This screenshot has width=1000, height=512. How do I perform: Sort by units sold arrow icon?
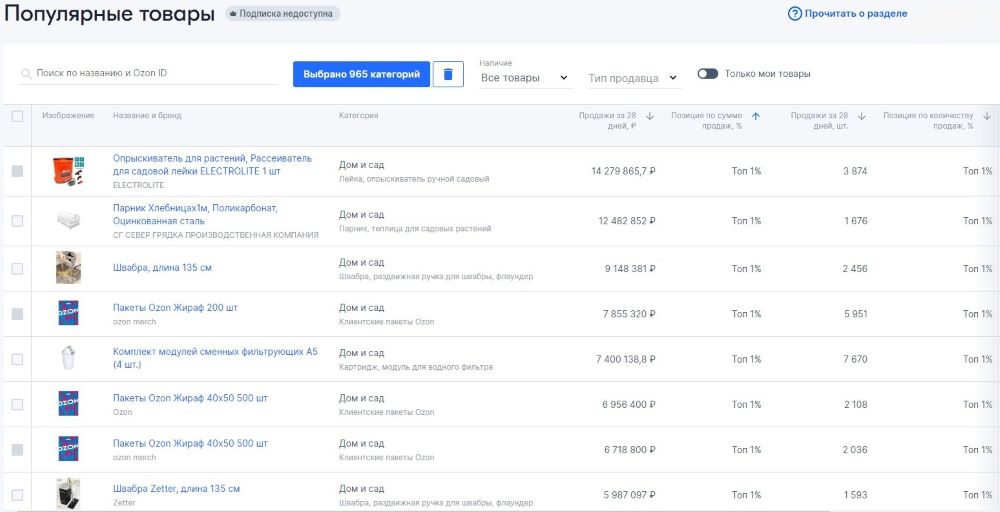pyautogui.click(x=862, y=116)
